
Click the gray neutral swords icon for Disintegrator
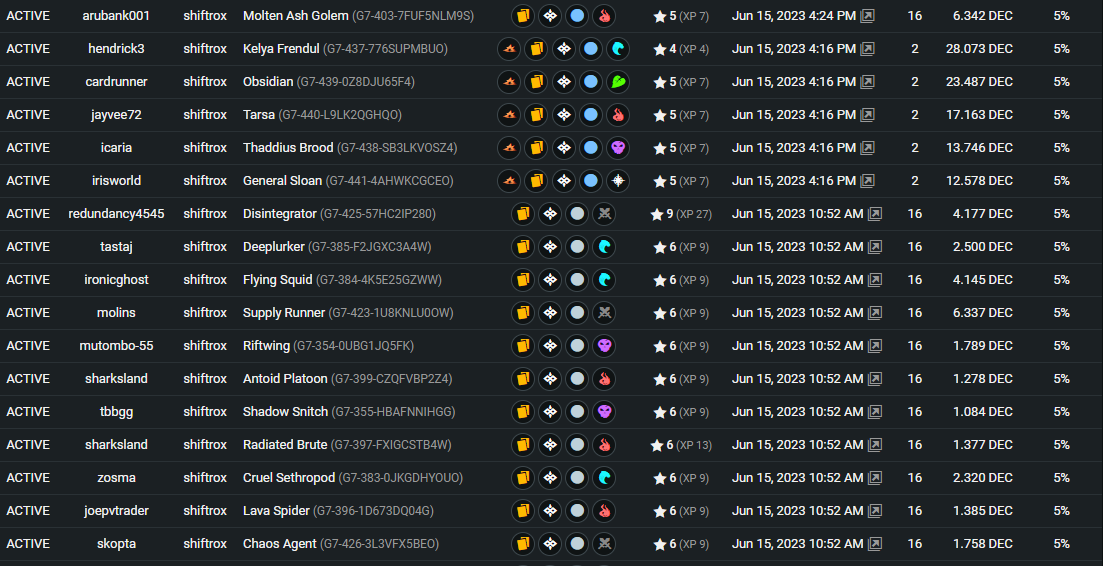point(604,214)
